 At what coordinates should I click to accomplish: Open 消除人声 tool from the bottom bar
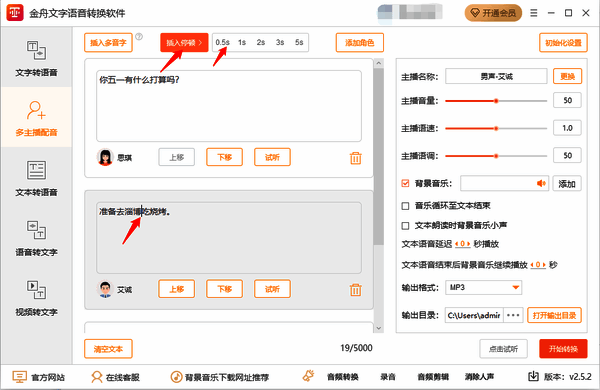pos(479,377)
